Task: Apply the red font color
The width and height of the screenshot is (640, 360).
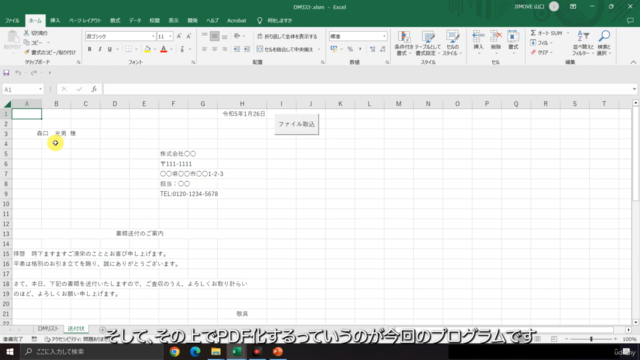Action: point(164,49)
